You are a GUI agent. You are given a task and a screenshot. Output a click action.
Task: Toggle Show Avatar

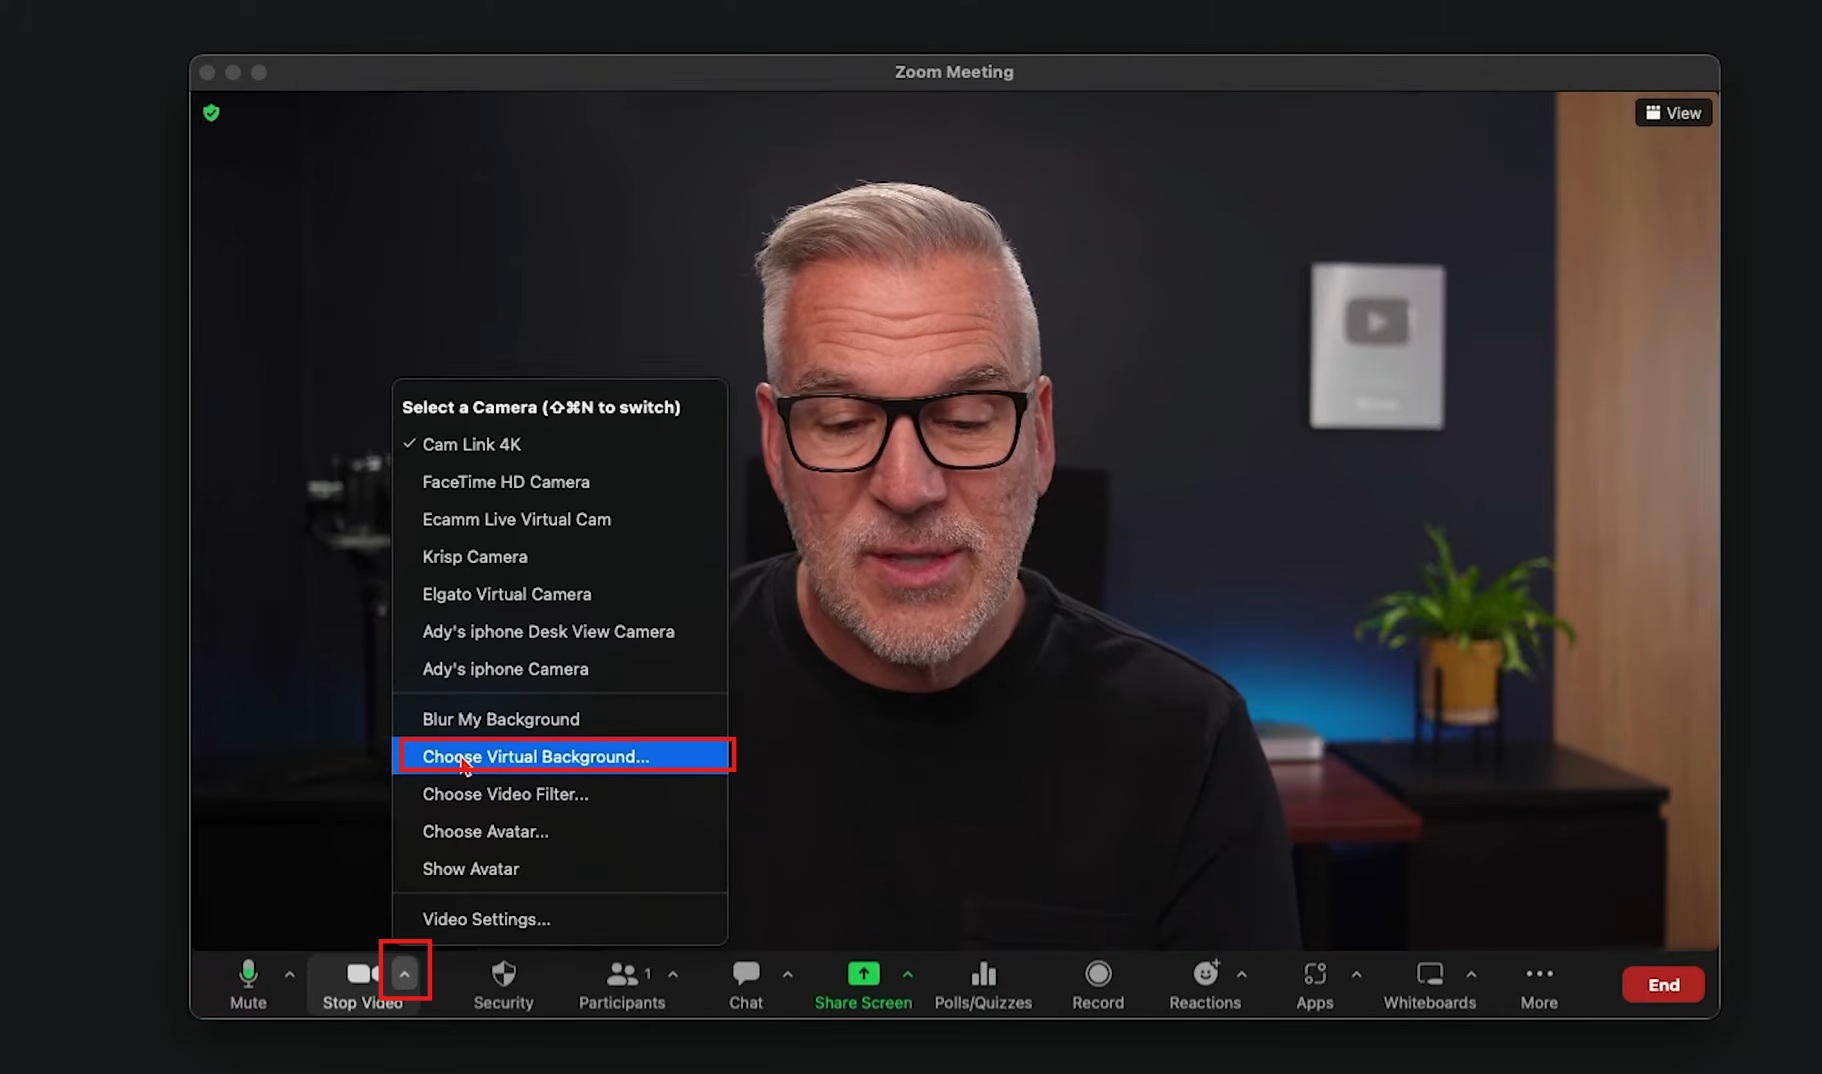coord(560,869)
